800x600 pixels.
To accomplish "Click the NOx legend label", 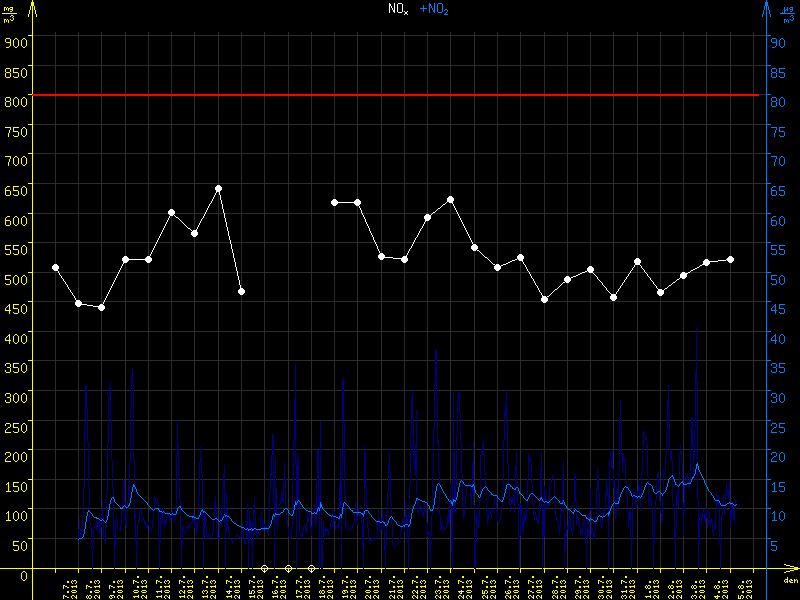I will coord(398,9).
